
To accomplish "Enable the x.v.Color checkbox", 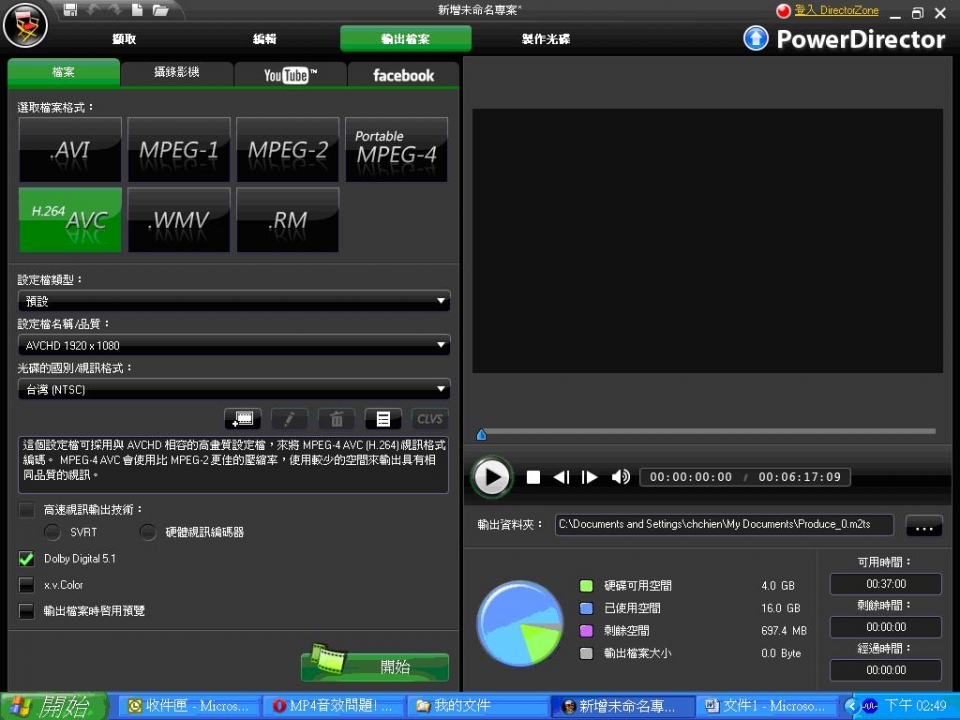I will click(27, 584).
